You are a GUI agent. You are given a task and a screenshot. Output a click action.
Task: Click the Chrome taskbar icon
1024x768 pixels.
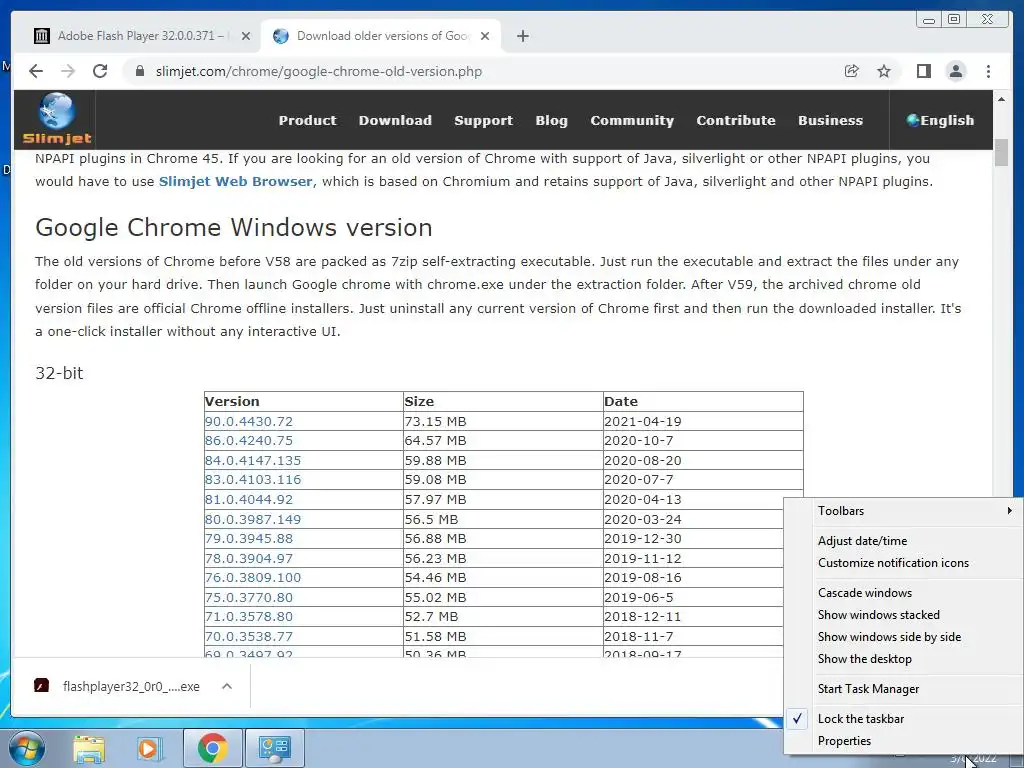tap(212, 748)
